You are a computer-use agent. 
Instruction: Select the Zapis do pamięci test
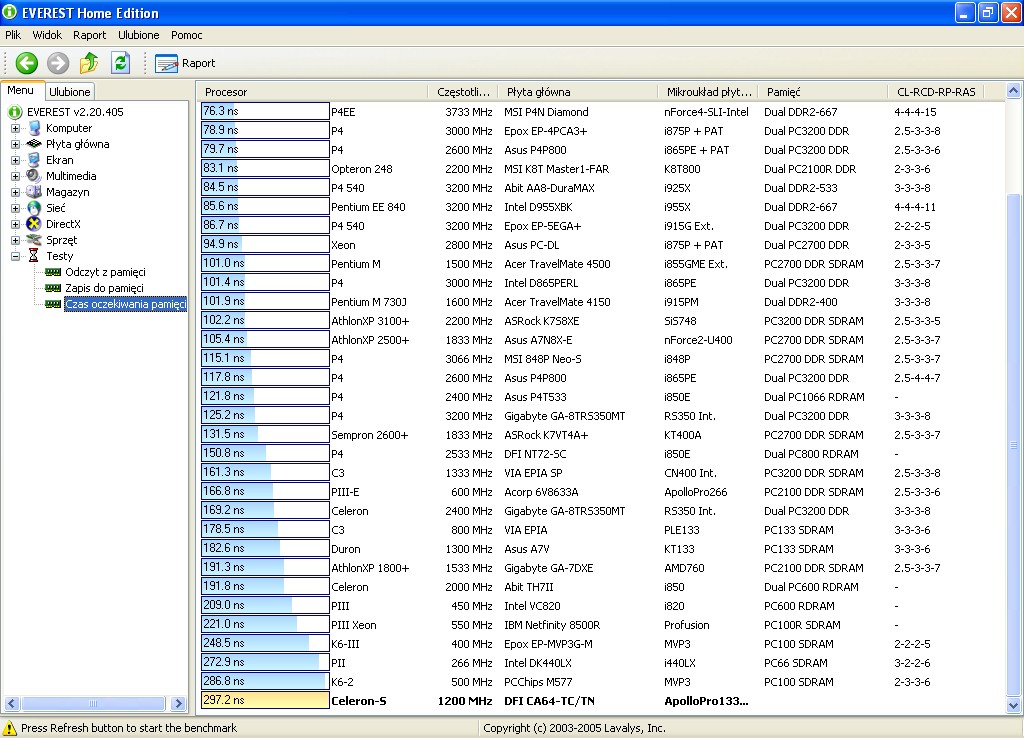tap(104, 288)
